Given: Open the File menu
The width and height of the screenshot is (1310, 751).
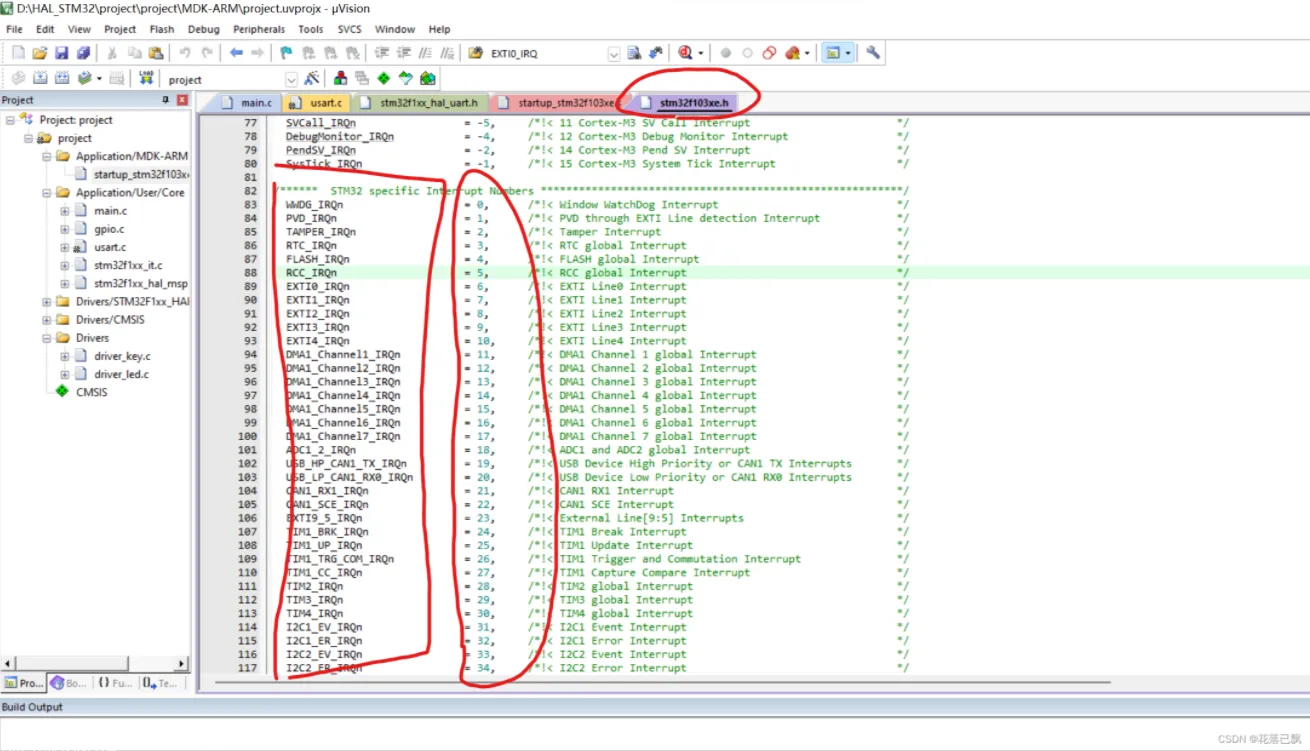Looking at the screenshot, I should 14,29.
